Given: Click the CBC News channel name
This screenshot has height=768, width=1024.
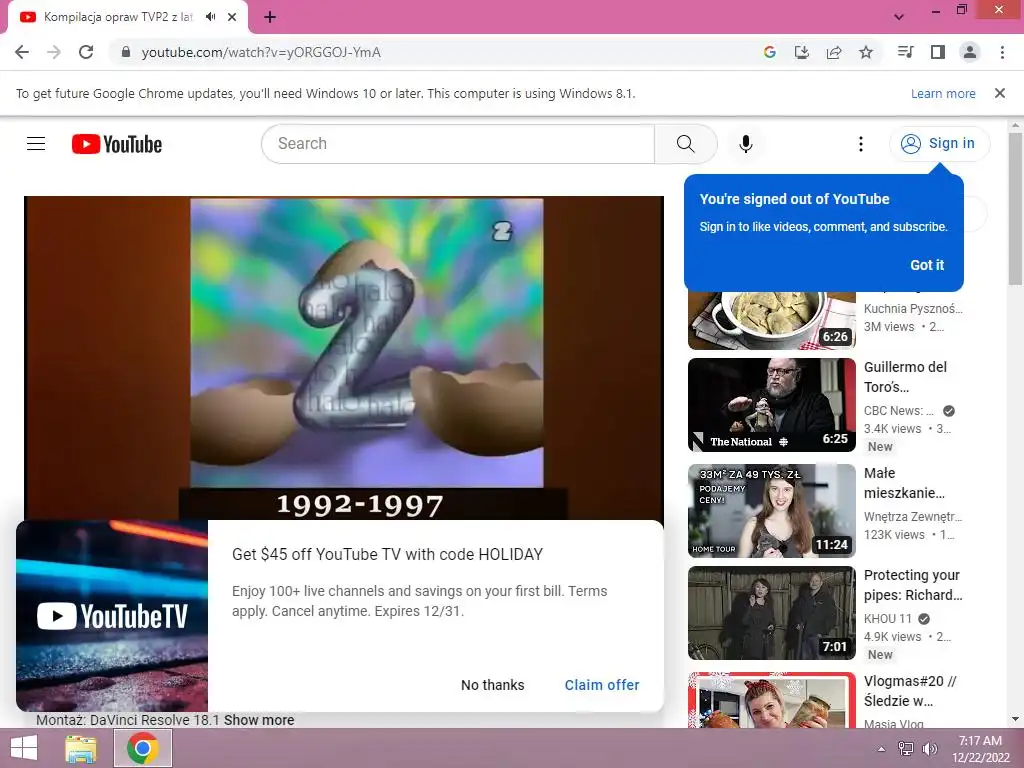Looking at the screenshot, I should click(898, 411).
